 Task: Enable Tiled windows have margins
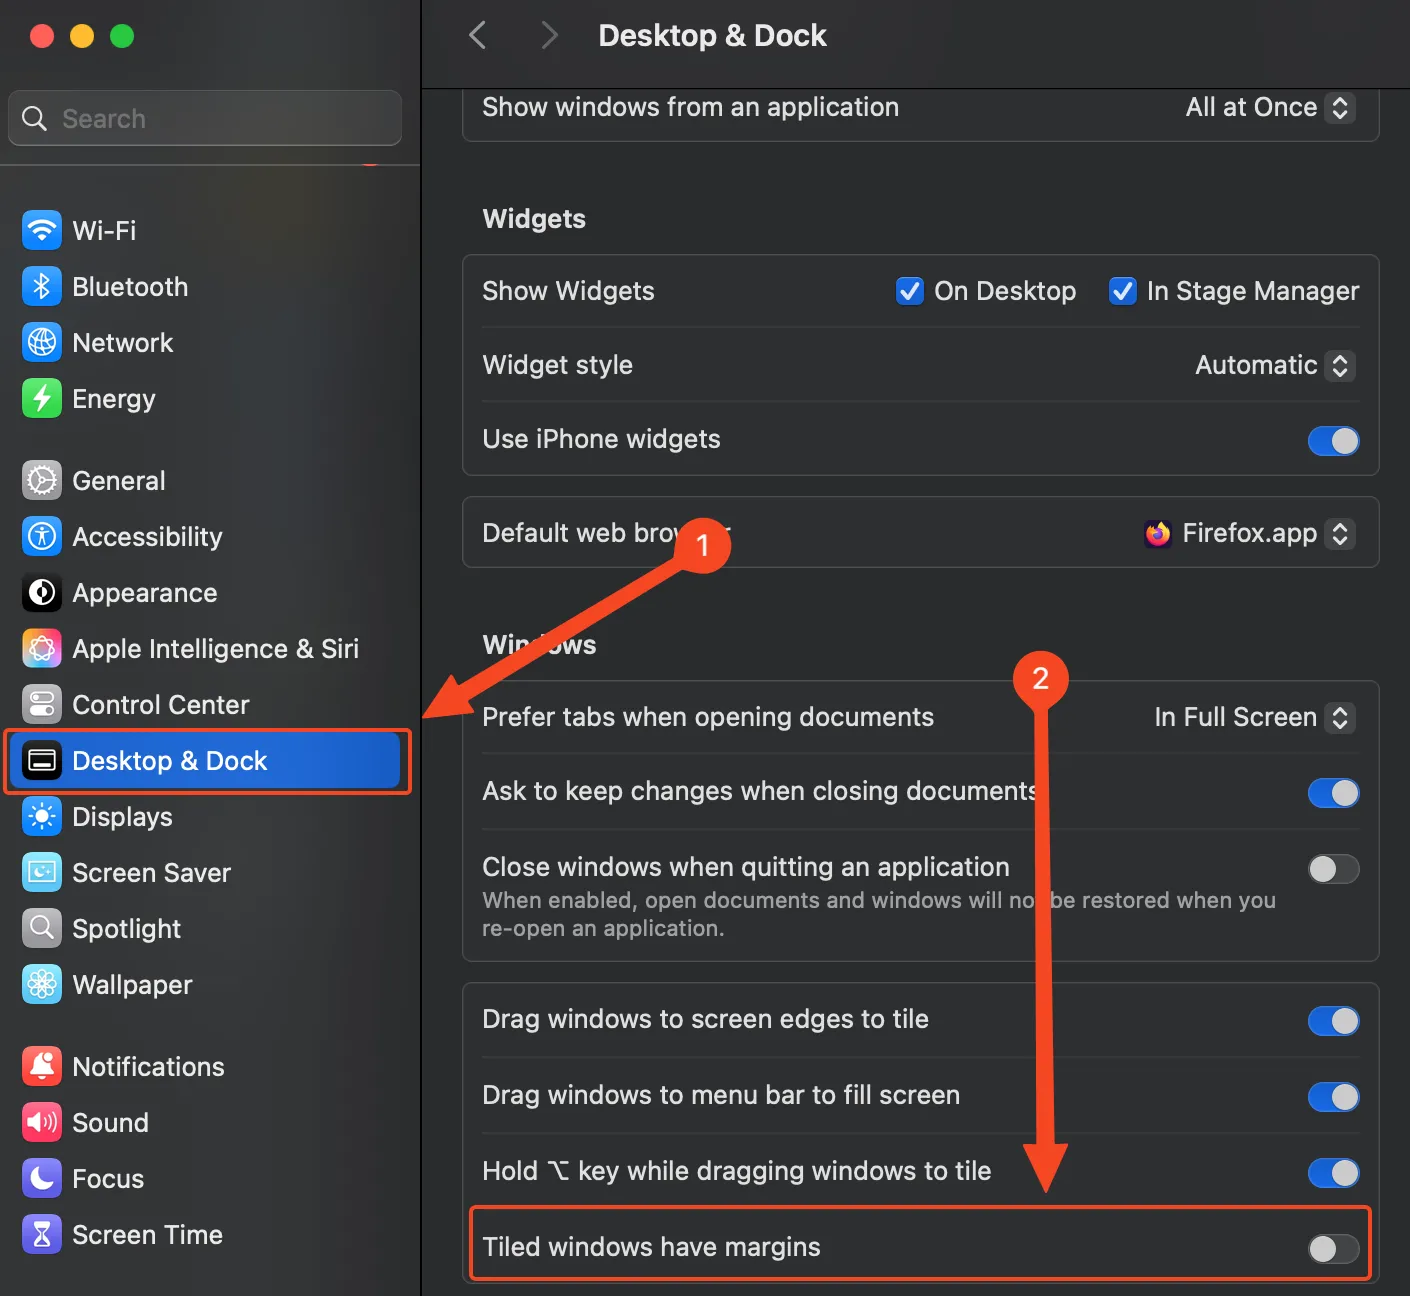[1334, 1248]
